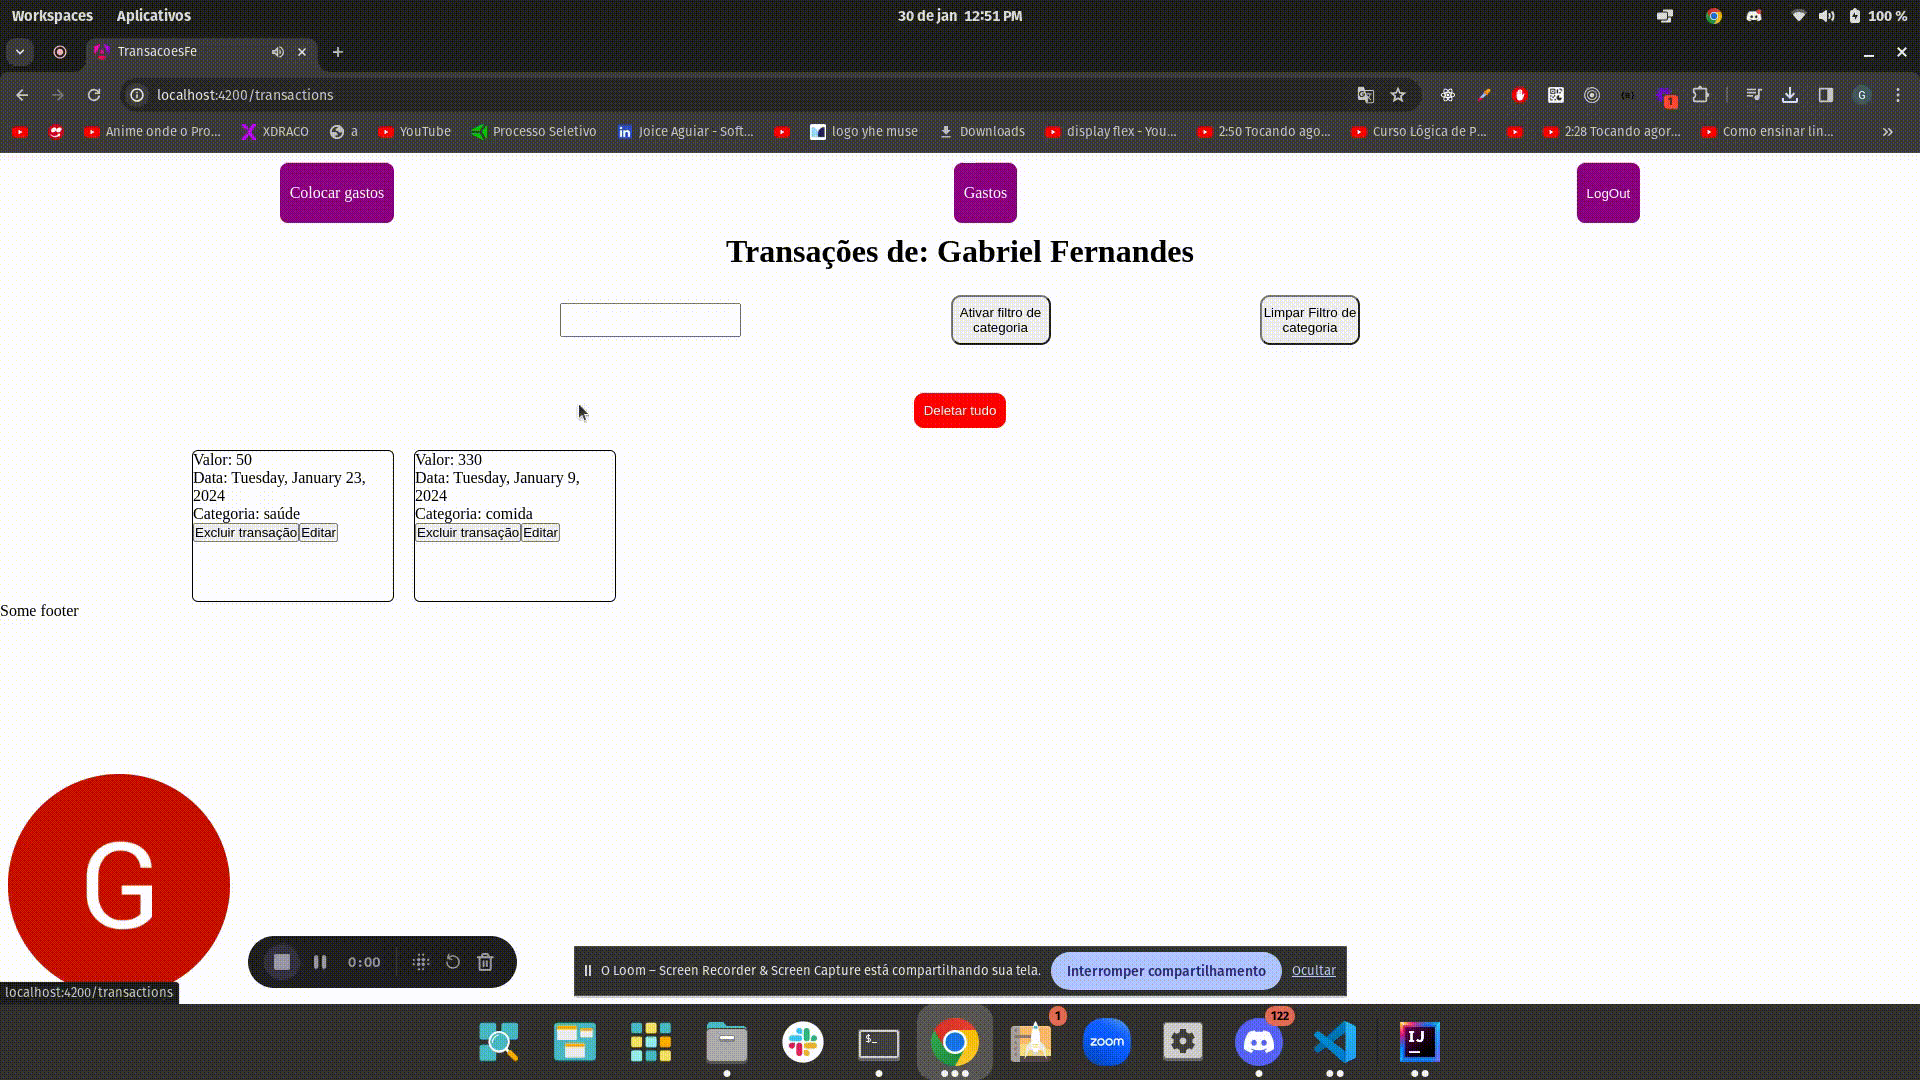Click Deletar tudo red button

pyautogui.click(x=960, y=410)
